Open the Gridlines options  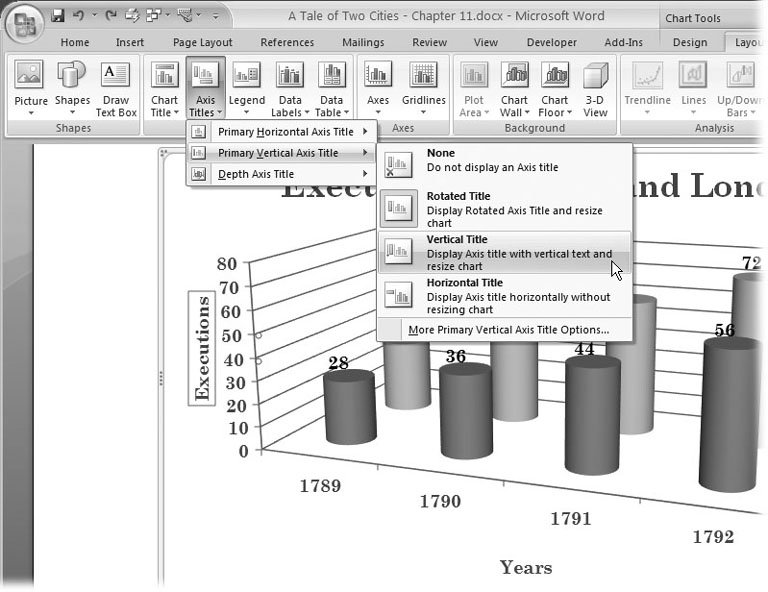click(424, 88)
